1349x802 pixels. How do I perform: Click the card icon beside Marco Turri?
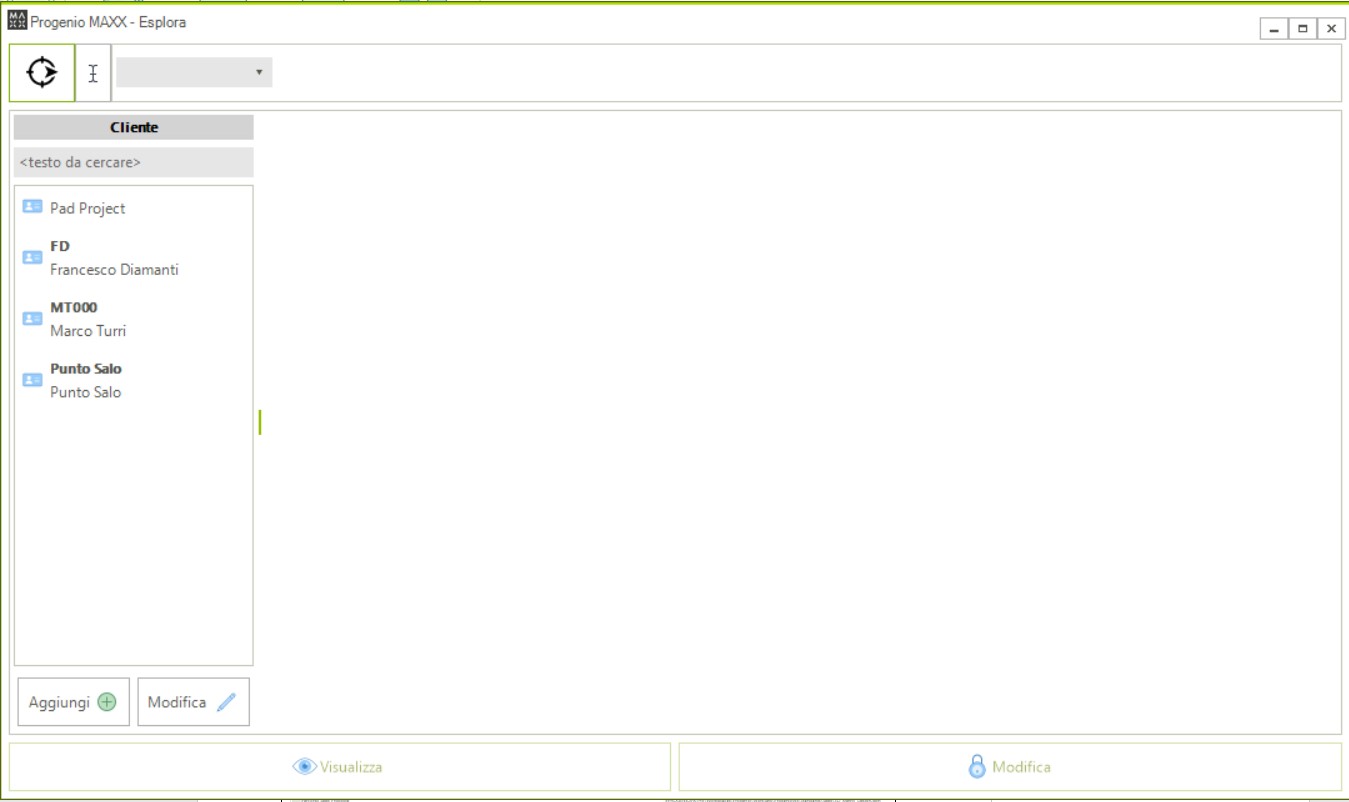(x=32, y=318)
